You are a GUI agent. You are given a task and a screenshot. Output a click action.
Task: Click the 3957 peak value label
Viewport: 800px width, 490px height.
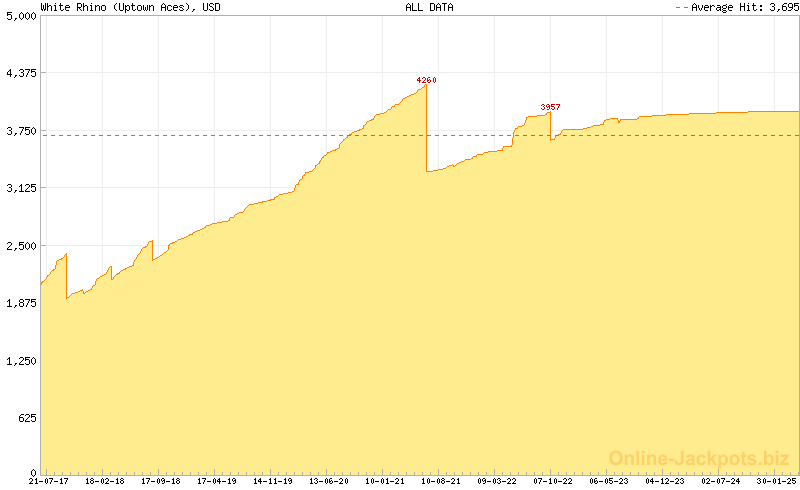[x=550, y=107]
